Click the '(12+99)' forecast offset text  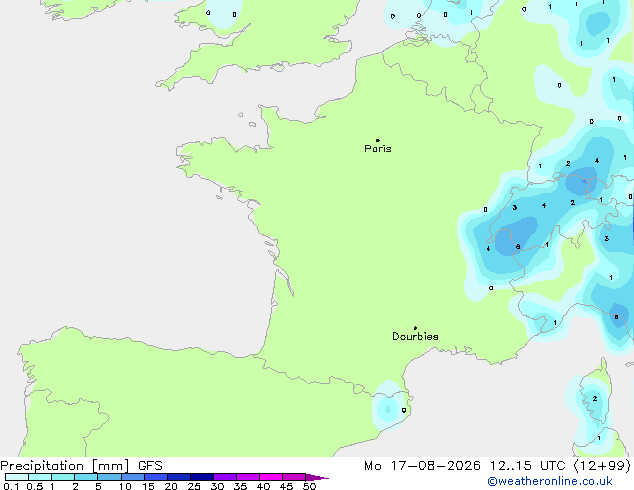[x=602, y=466]
